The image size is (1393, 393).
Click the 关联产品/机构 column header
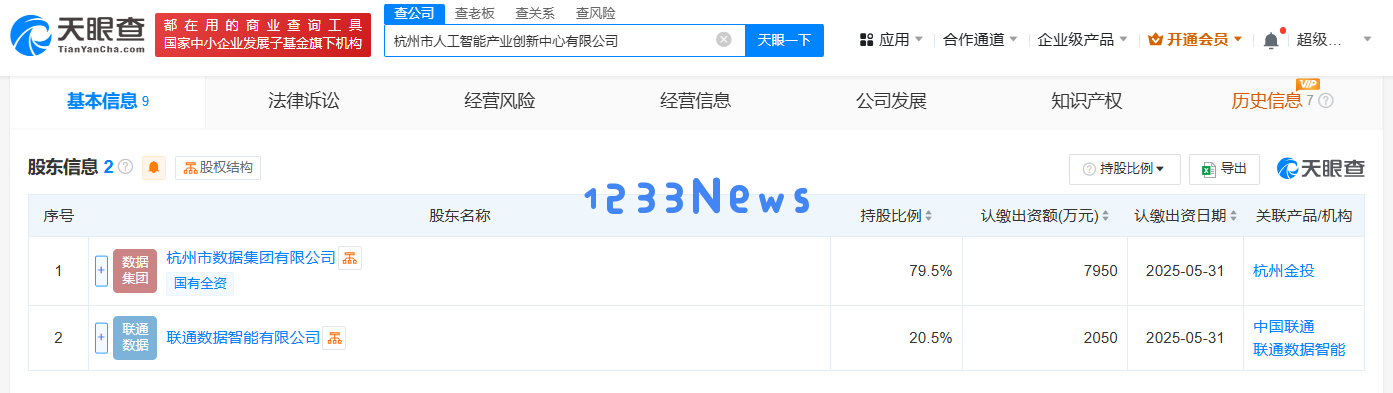click(1304, 216)
